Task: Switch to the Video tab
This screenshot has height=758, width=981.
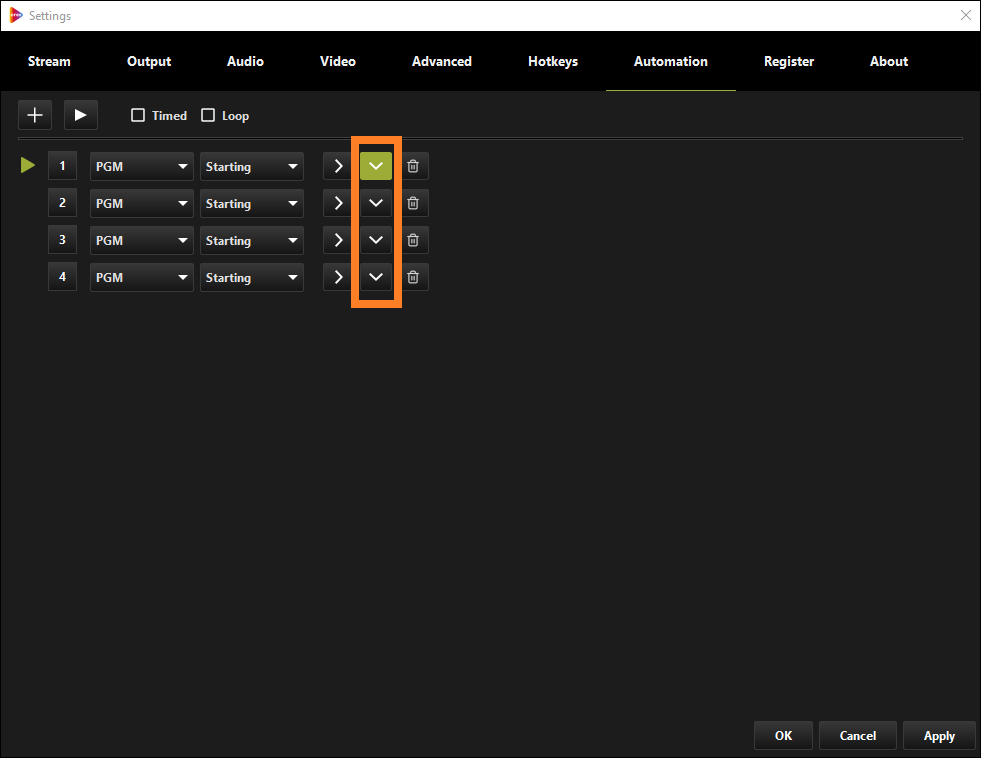Action: (338, 61)
